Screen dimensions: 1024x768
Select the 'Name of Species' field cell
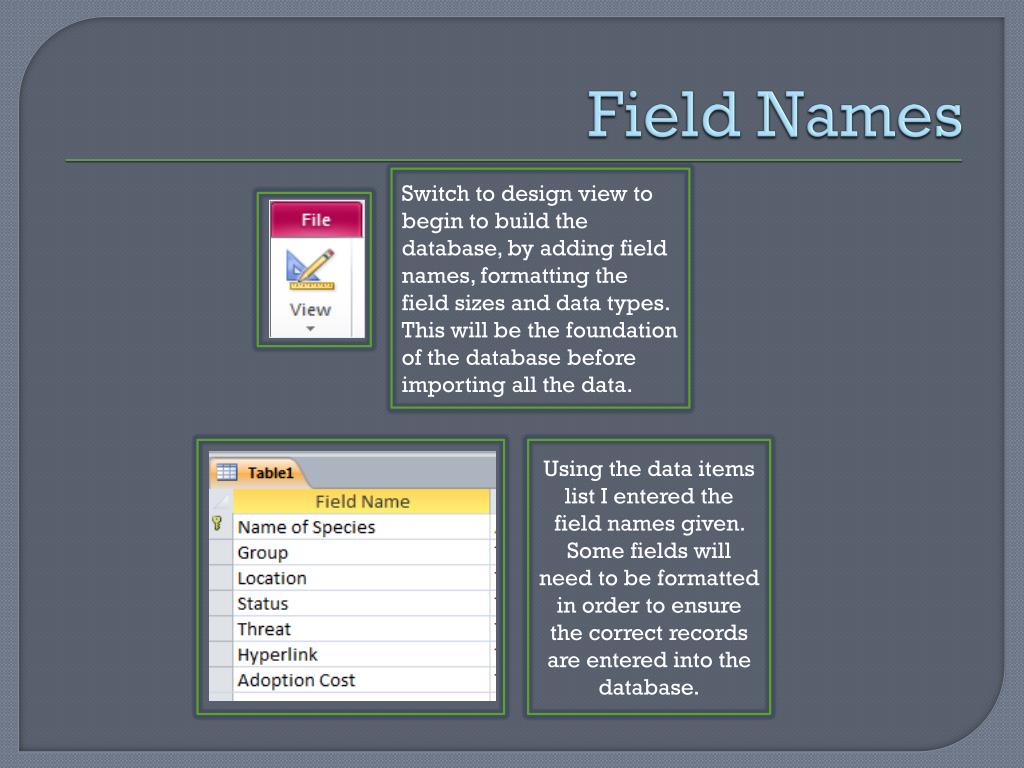361,527
